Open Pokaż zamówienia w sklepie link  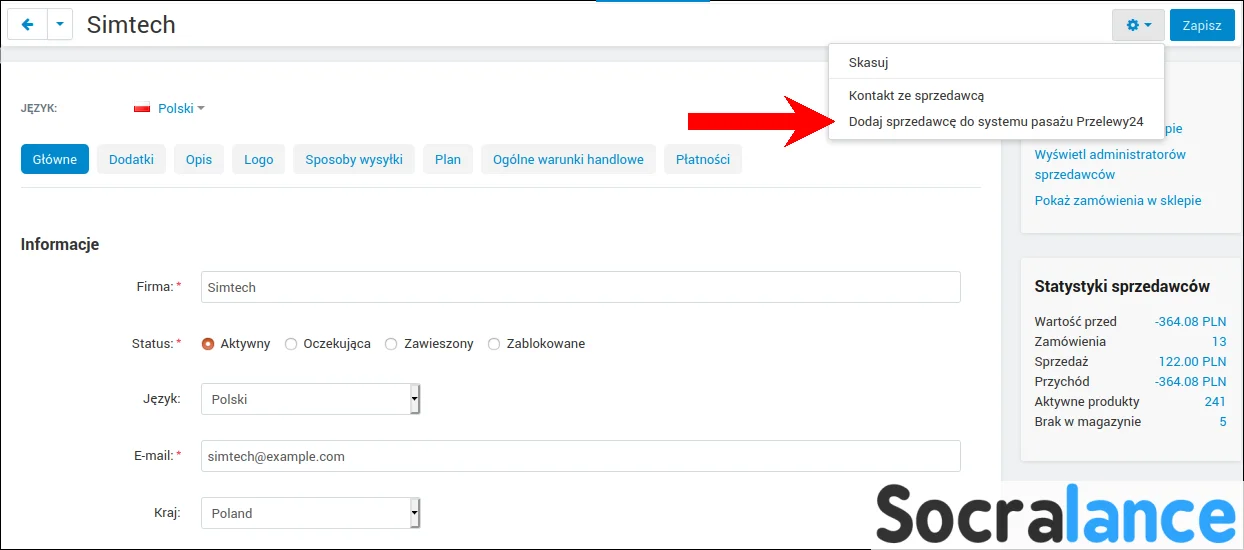[1118, 200]
